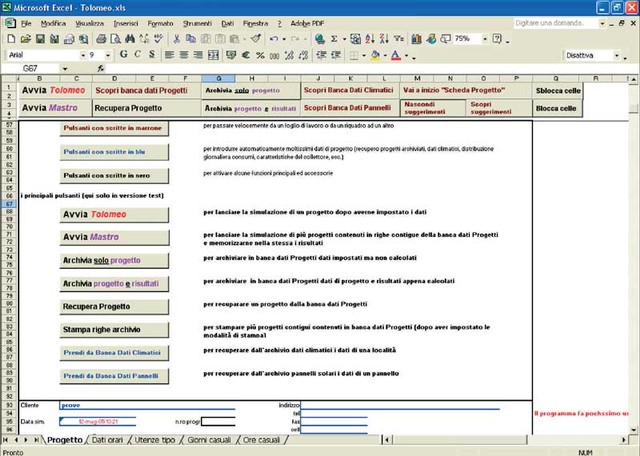The image size is (640, 456).
Task: Apply underline with the S icon
Action: click(x=152, y=55)
